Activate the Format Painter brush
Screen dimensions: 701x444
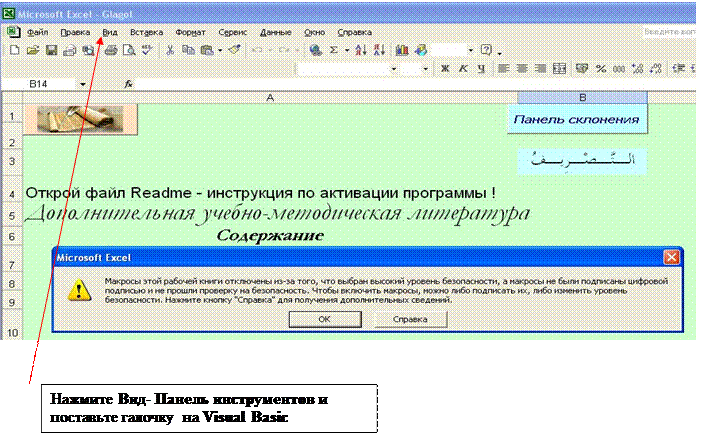pos(235,50)
